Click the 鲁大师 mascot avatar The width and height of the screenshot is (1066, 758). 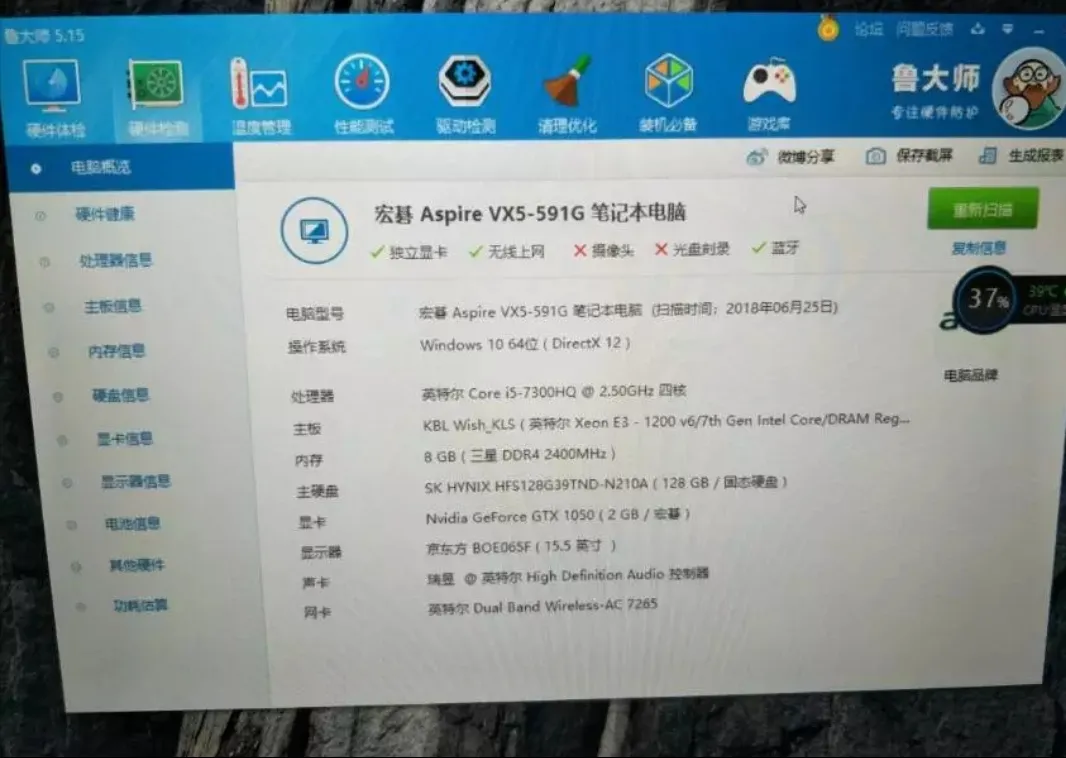click(1029, 88)
